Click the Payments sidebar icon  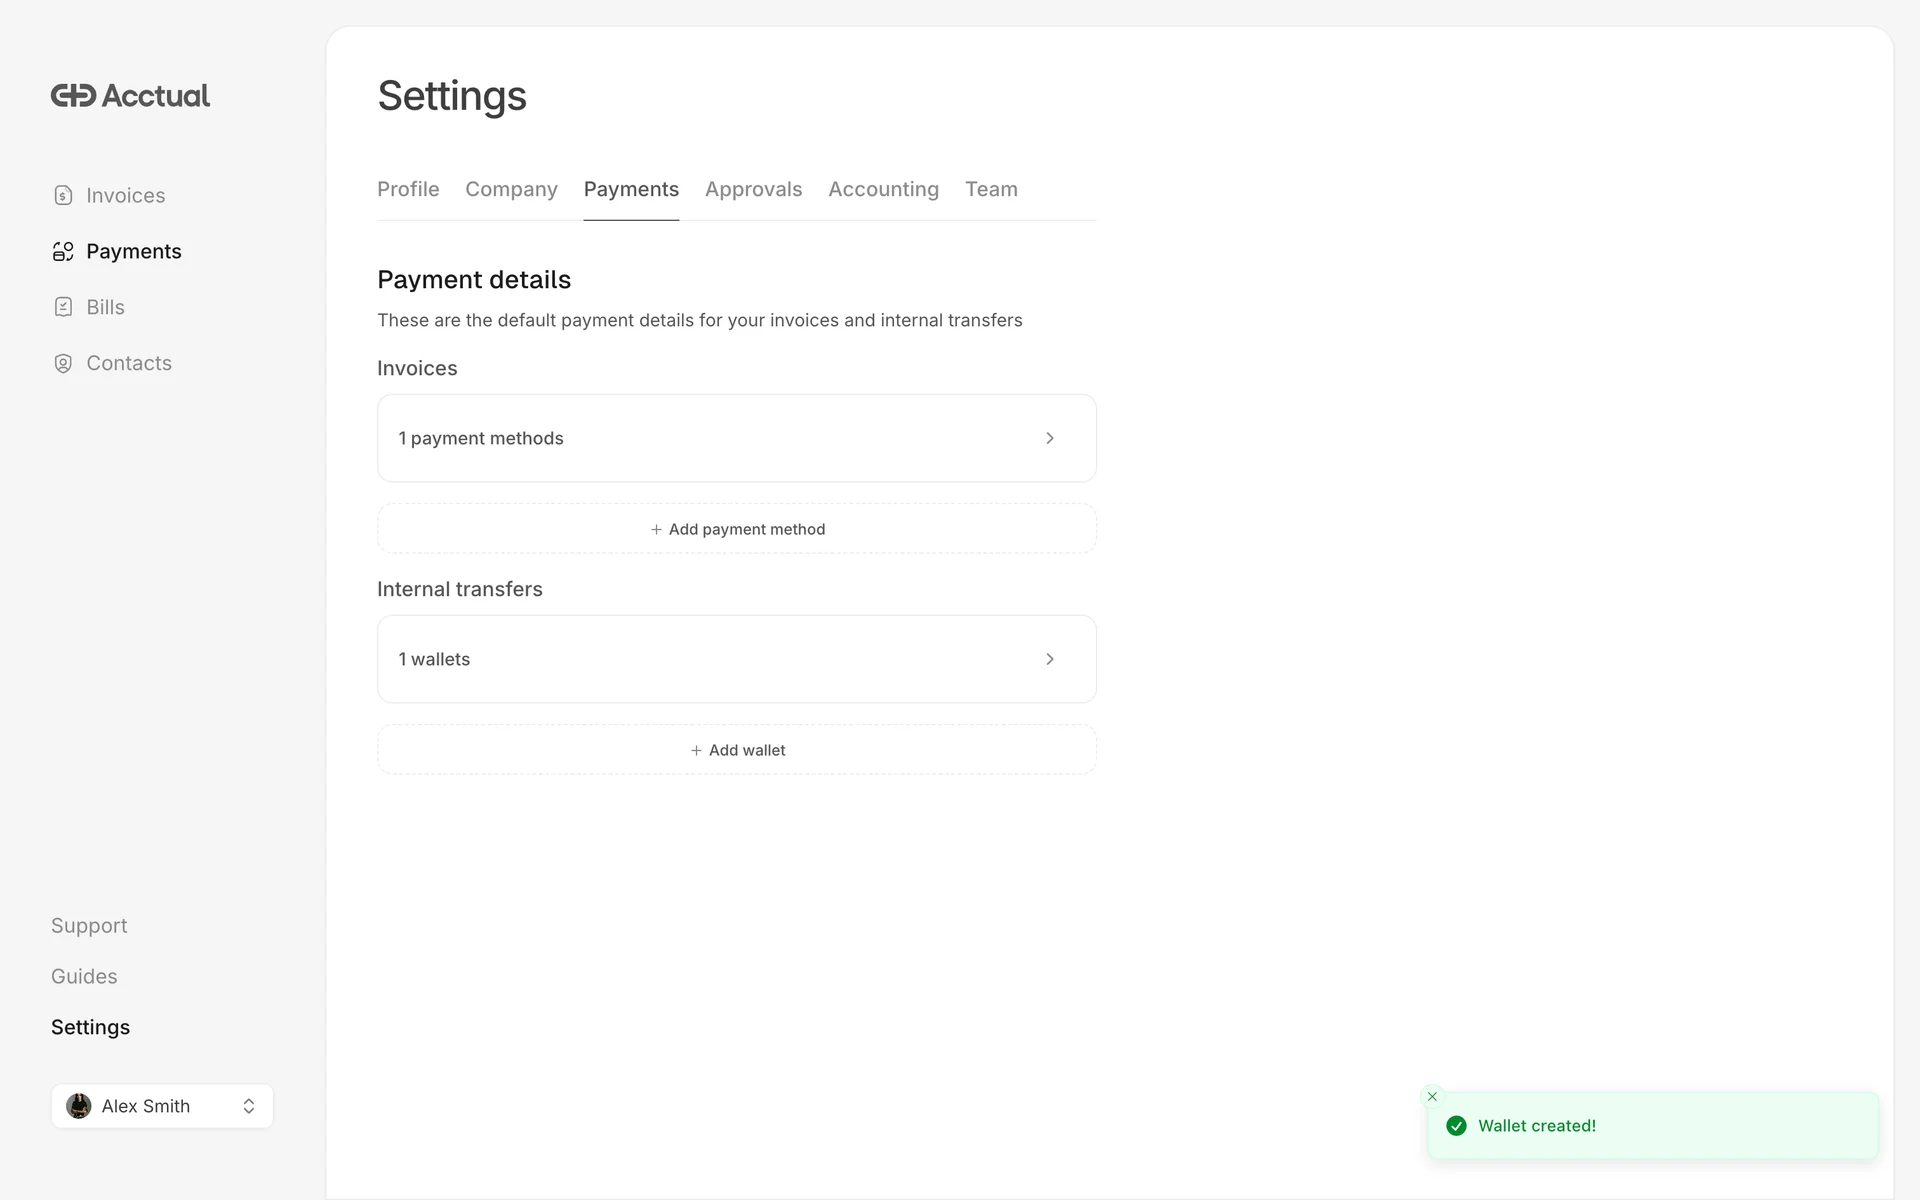(x=63, y=252)
